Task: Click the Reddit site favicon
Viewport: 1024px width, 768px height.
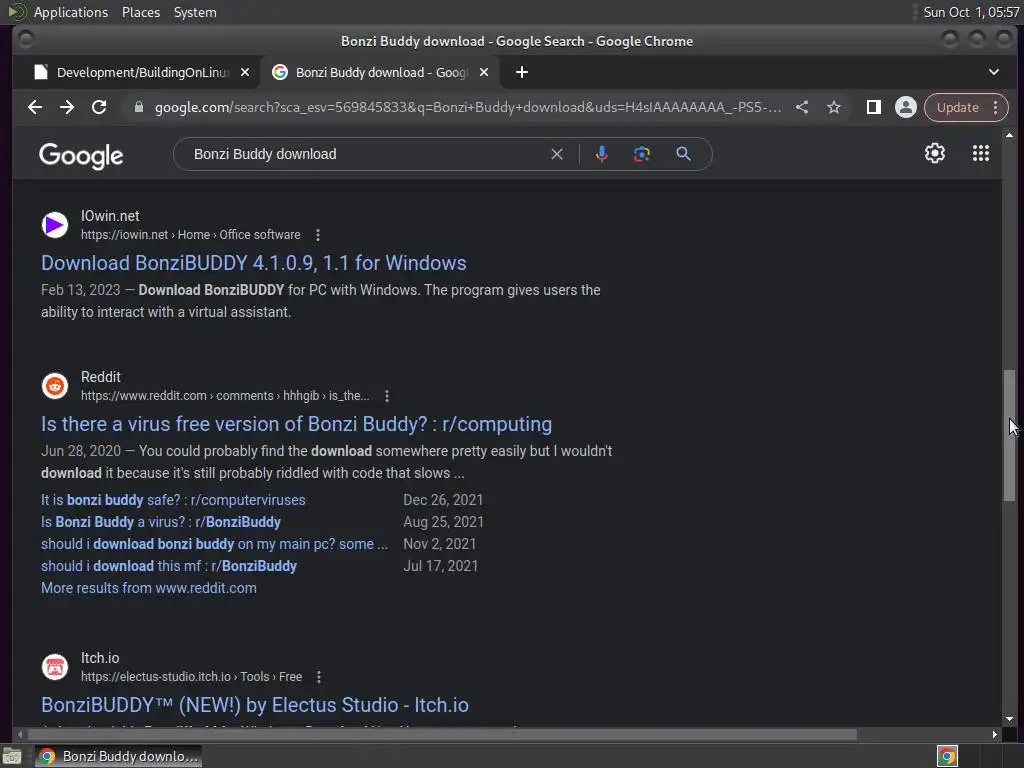Action: (55, 387)
